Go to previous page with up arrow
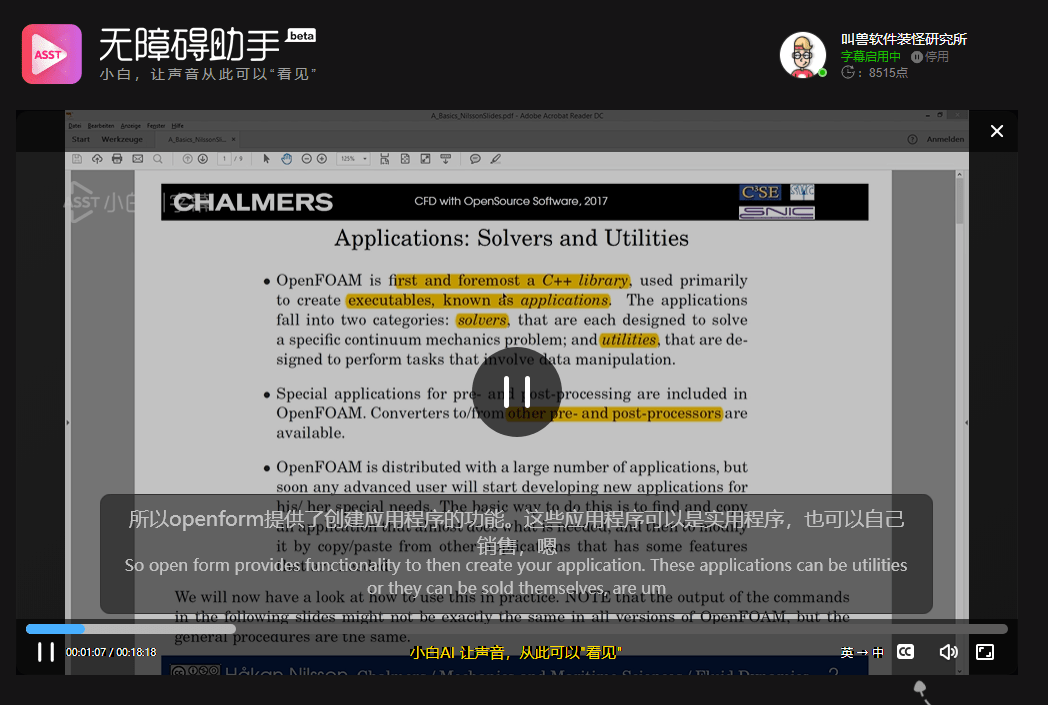The height and width of the screenshot is (705, 1048). tap(187, 159)
